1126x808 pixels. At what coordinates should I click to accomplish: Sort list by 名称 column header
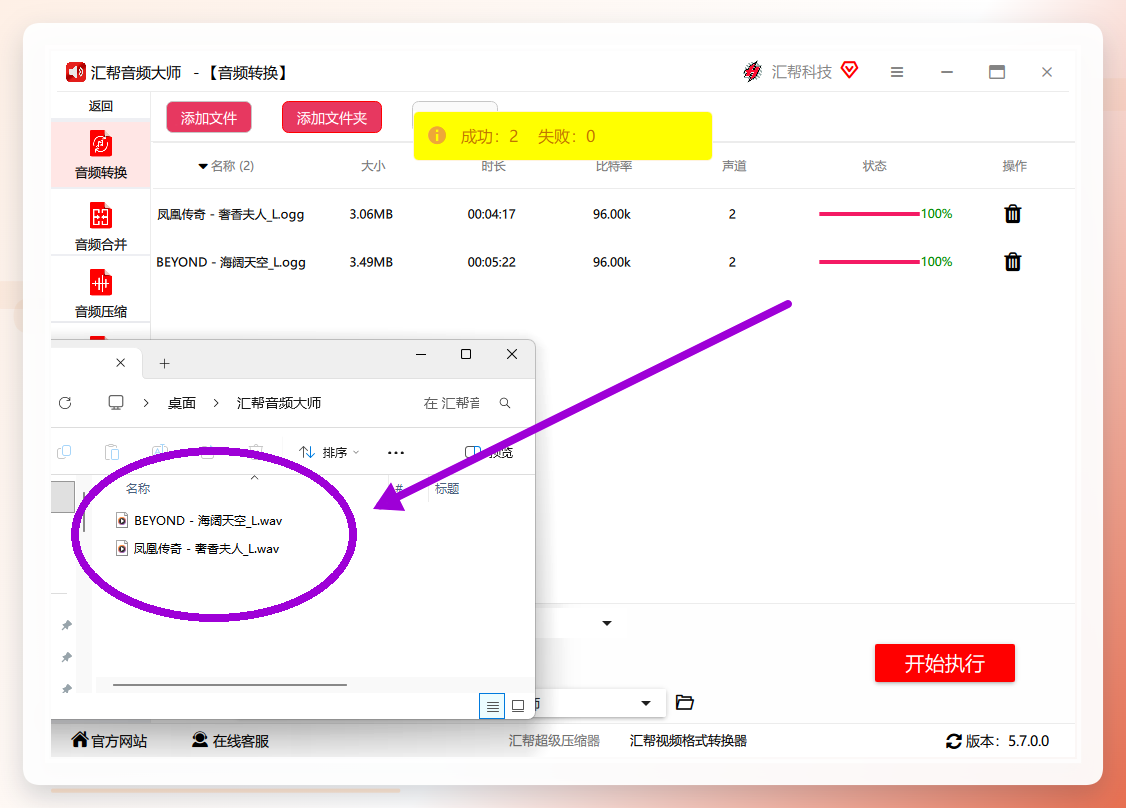coord(226,166)
